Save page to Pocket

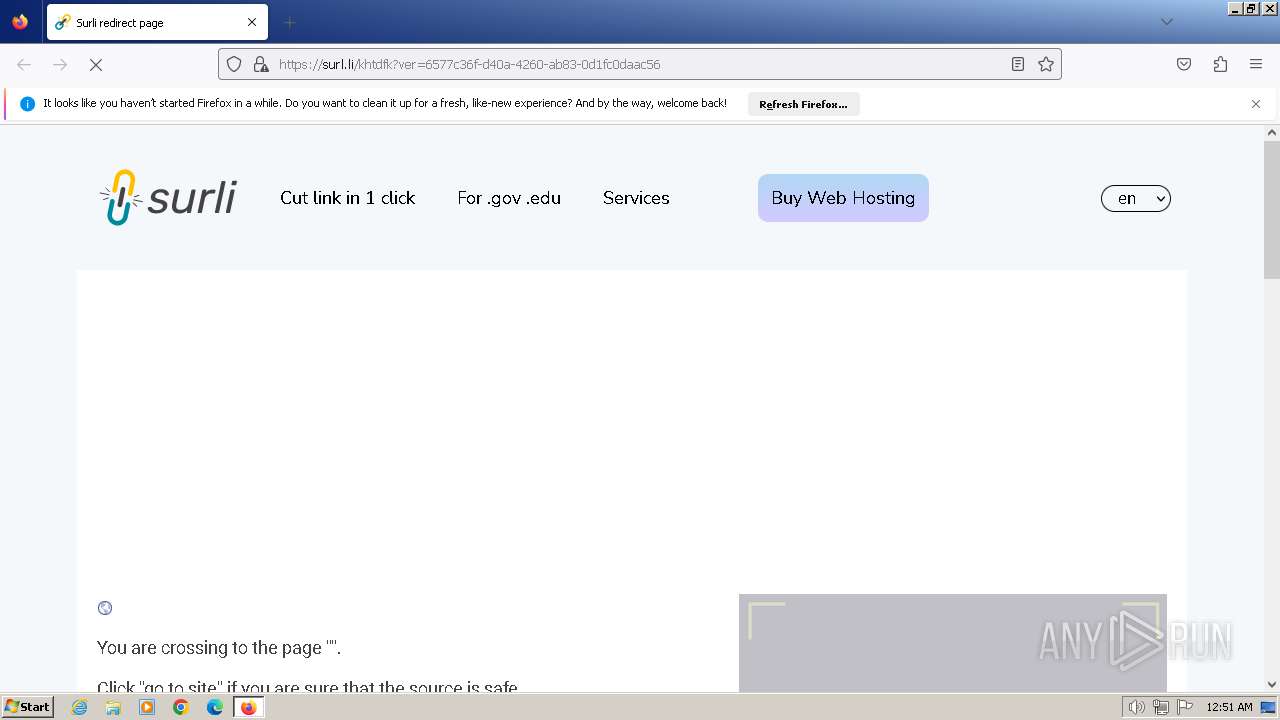point(1184,64)
